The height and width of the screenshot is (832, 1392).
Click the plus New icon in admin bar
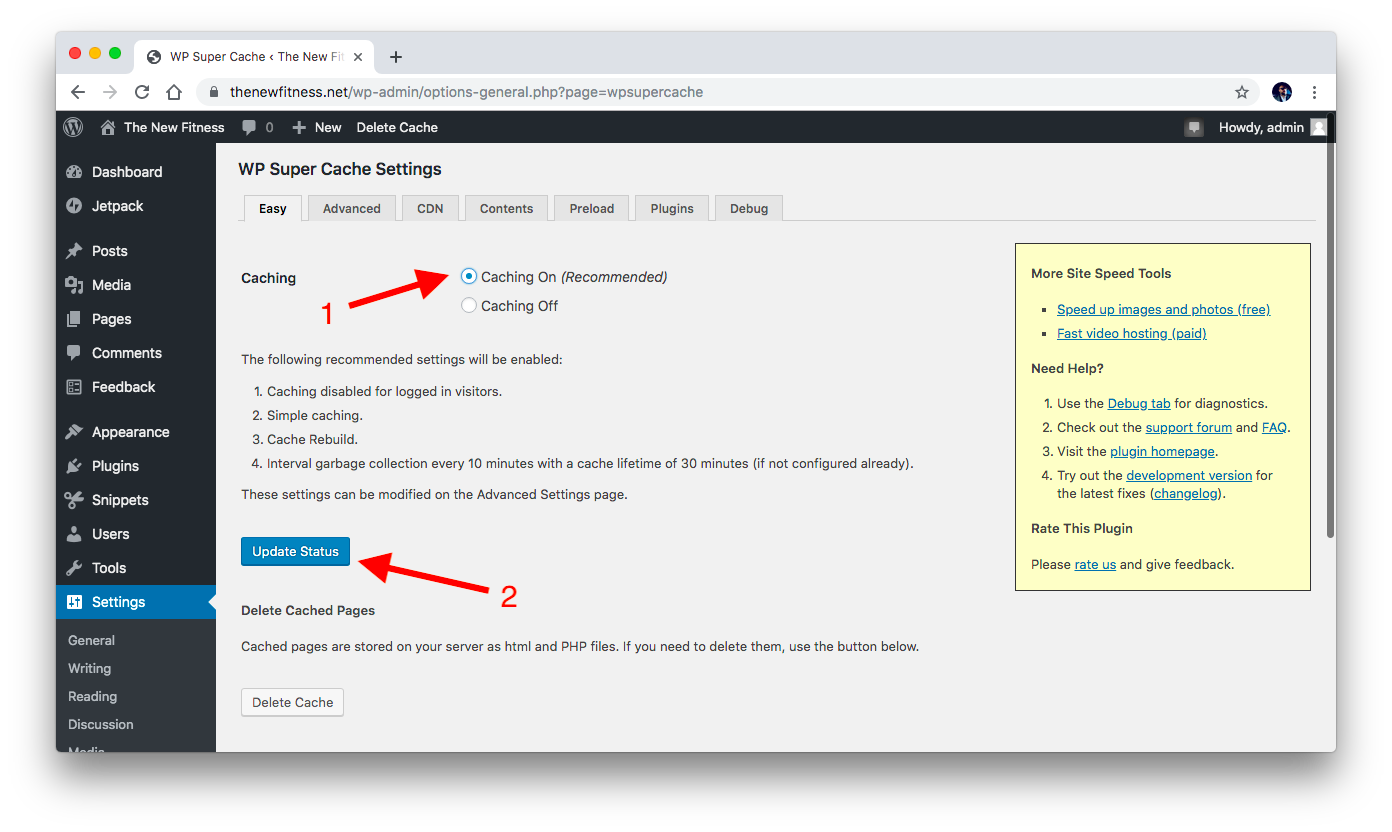(299, 127)
